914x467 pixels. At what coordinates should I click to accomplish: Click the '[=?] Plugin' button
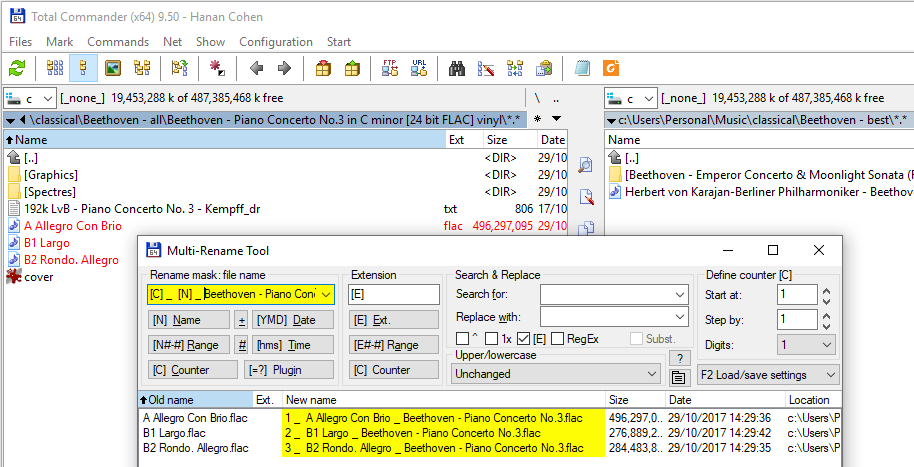pyautogui.click(x=289, y=370)
